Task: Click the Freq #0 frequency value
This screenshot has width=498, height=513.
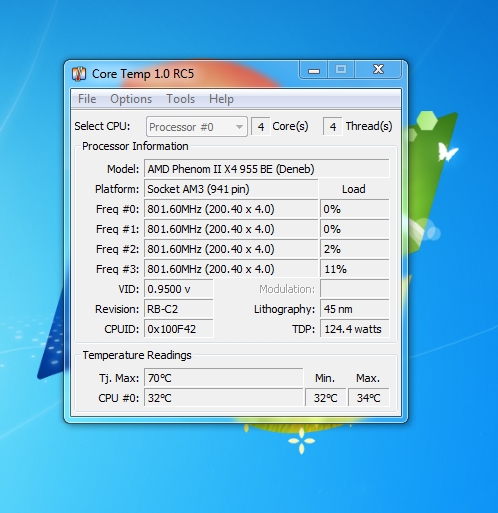Action: point(231,209)
